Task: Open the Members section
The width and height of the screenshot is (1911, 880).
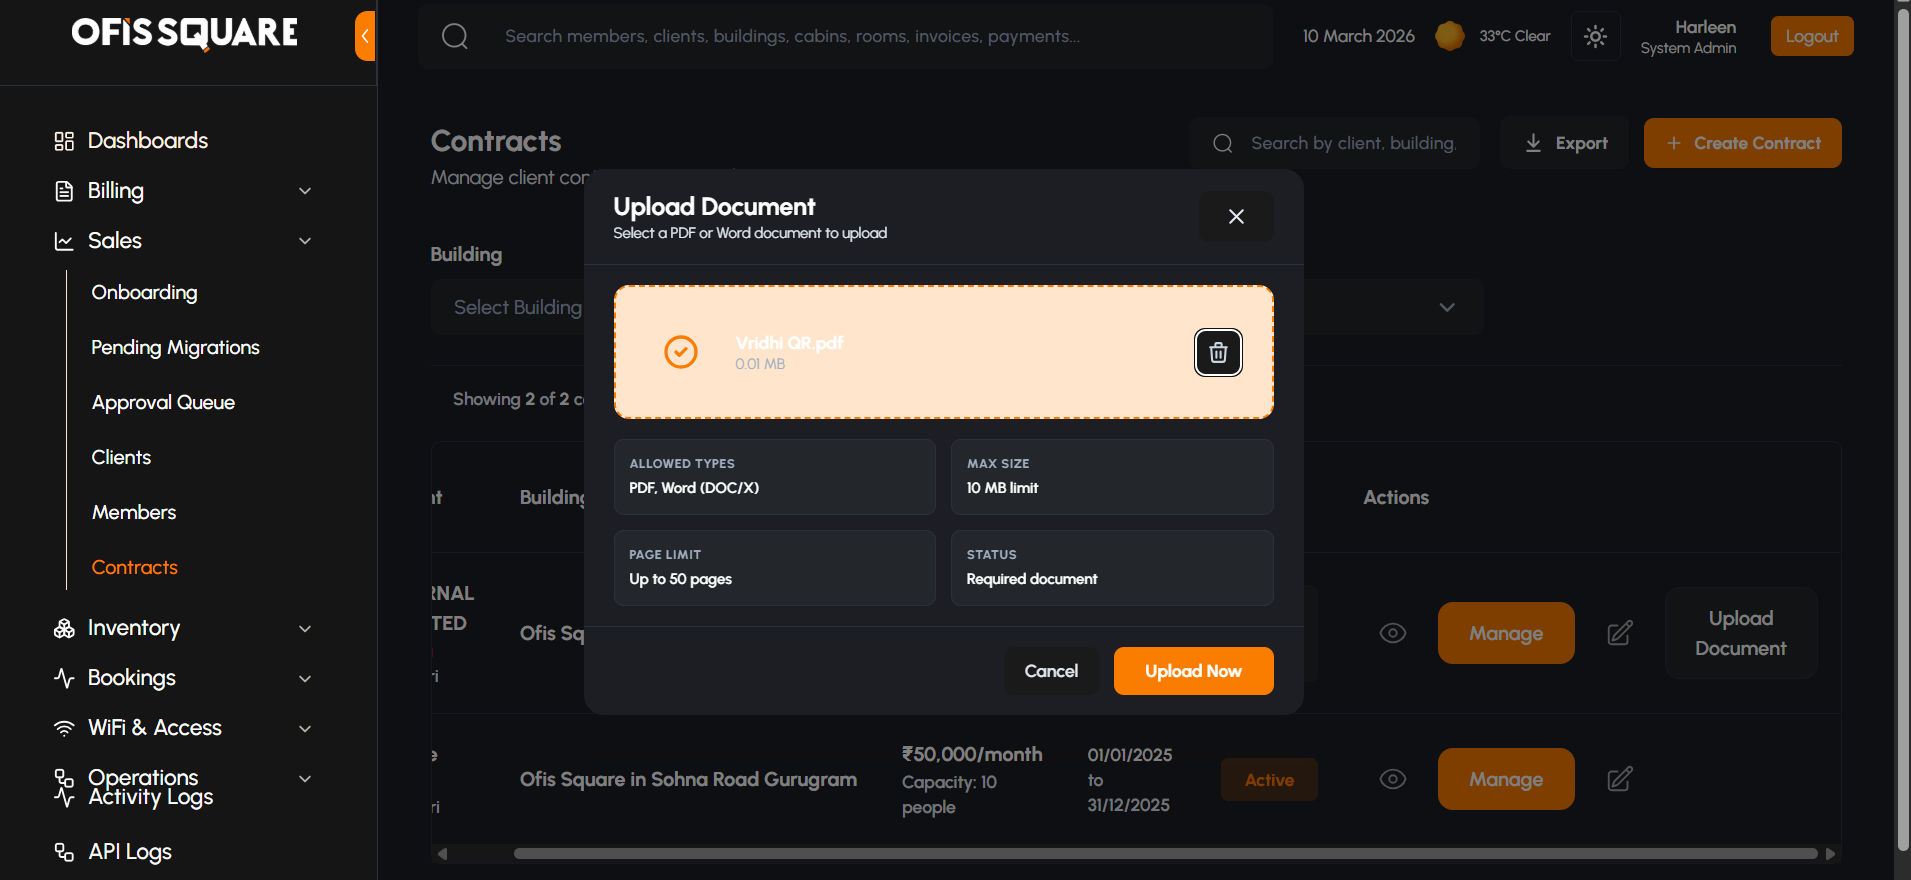Action: click(134, 512)
